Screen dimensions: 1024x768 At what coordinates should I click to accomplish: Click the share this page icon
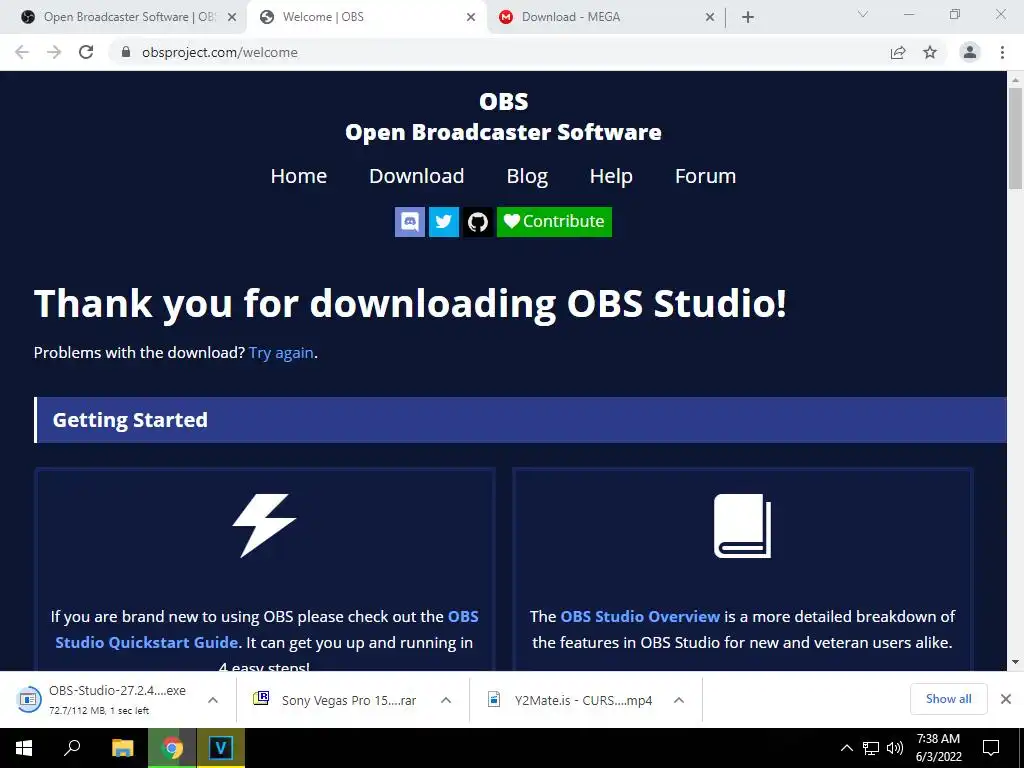898,52
